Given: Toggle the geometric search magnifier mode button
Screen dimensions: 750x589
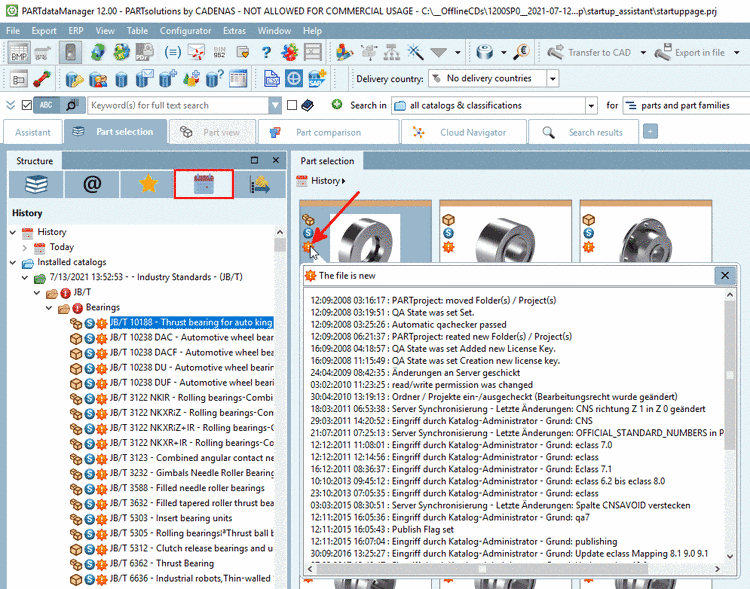Looking at the screenshot, I should [x=73, y=105].
